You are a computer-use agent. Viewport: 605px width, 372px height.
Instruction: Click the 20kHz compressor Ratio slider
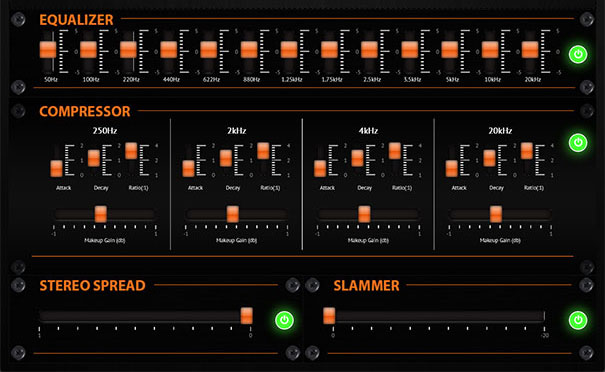click(x=527, y=151)
